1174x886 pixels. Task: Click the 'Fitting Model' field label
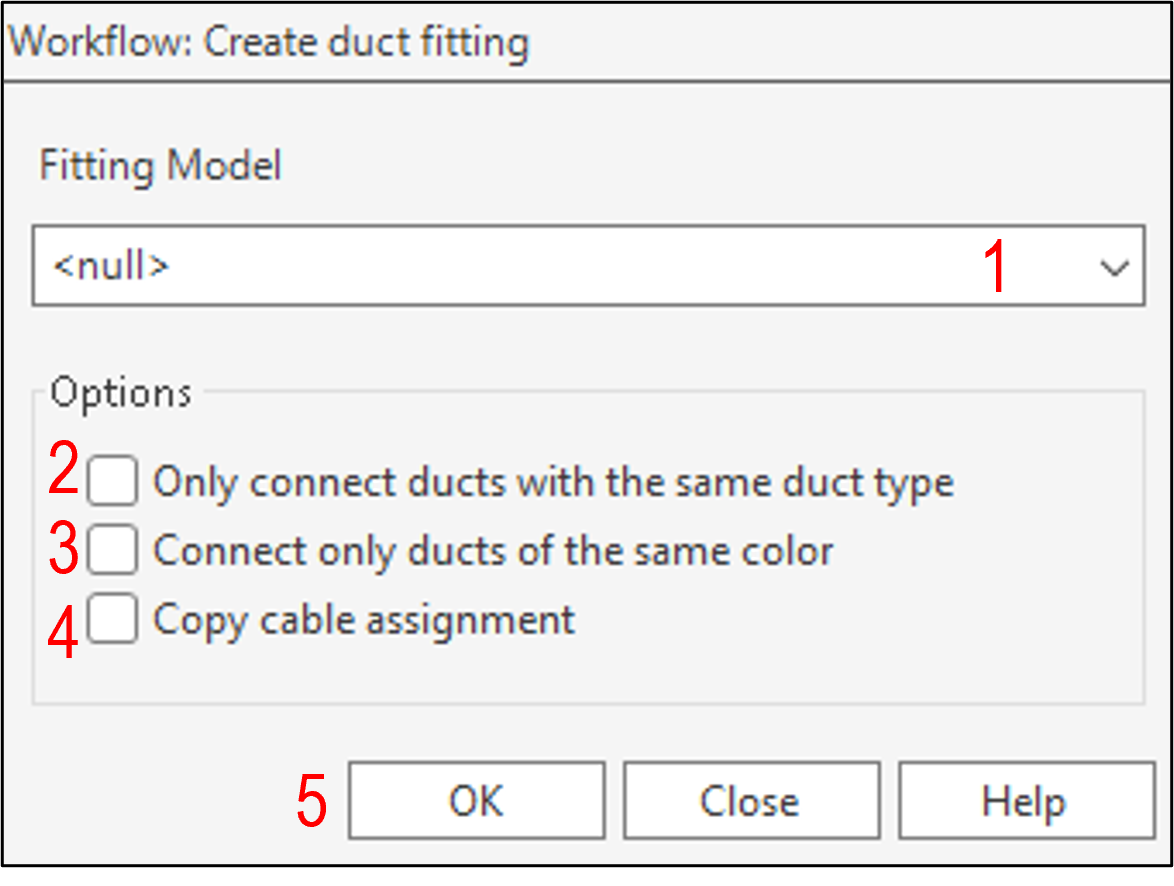(160, 165)
